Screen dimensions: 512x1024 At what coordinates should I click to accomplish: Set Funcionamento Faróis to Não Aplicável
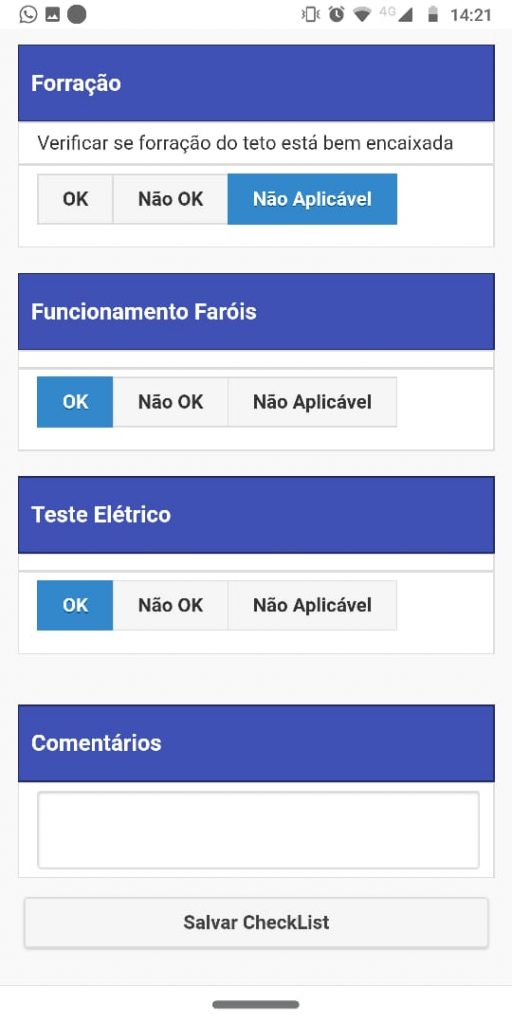coord(312,402)
